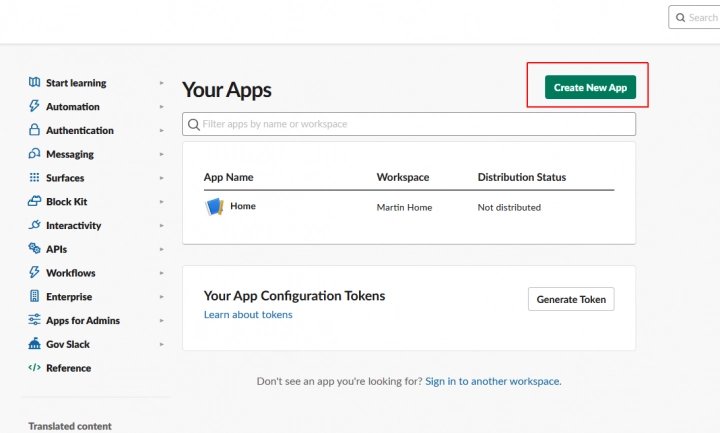Expand the Apps for Admins section arrow
The height and width of the screenshot is (433, 720).
[x=162, y=321]
